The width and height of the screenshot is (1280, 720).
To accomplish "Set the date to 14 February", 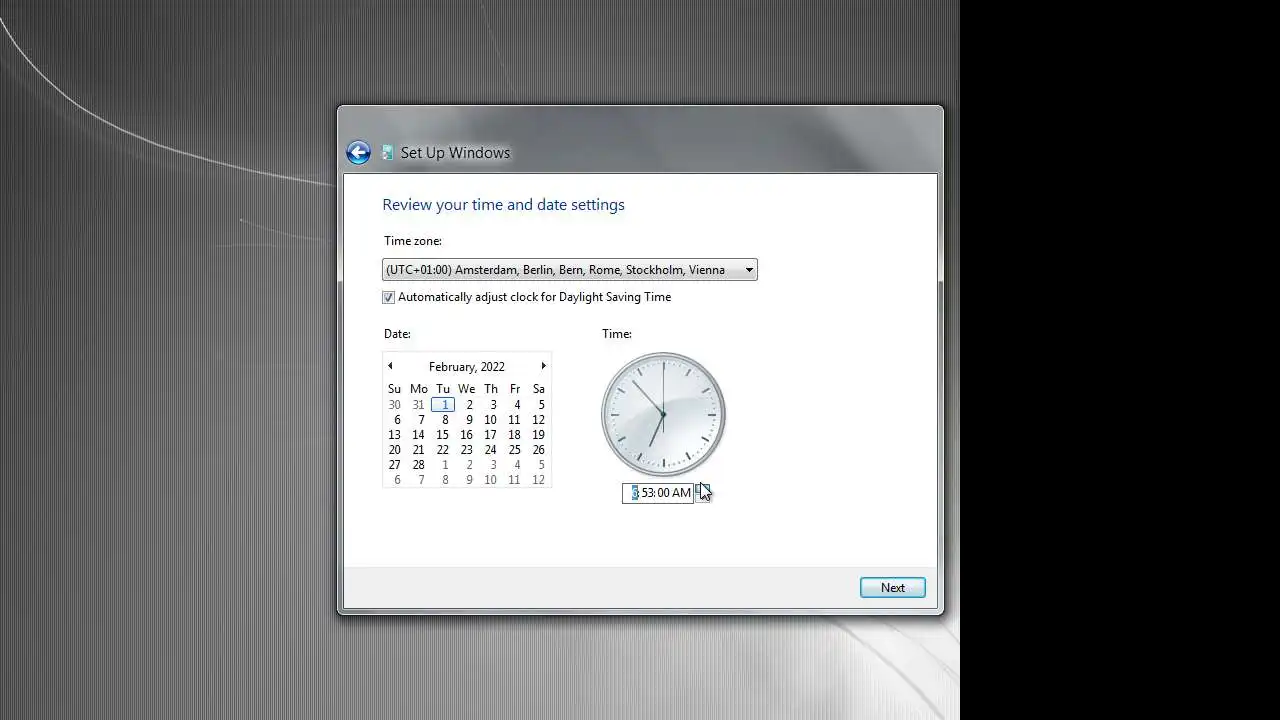I will tap(419, 435).
